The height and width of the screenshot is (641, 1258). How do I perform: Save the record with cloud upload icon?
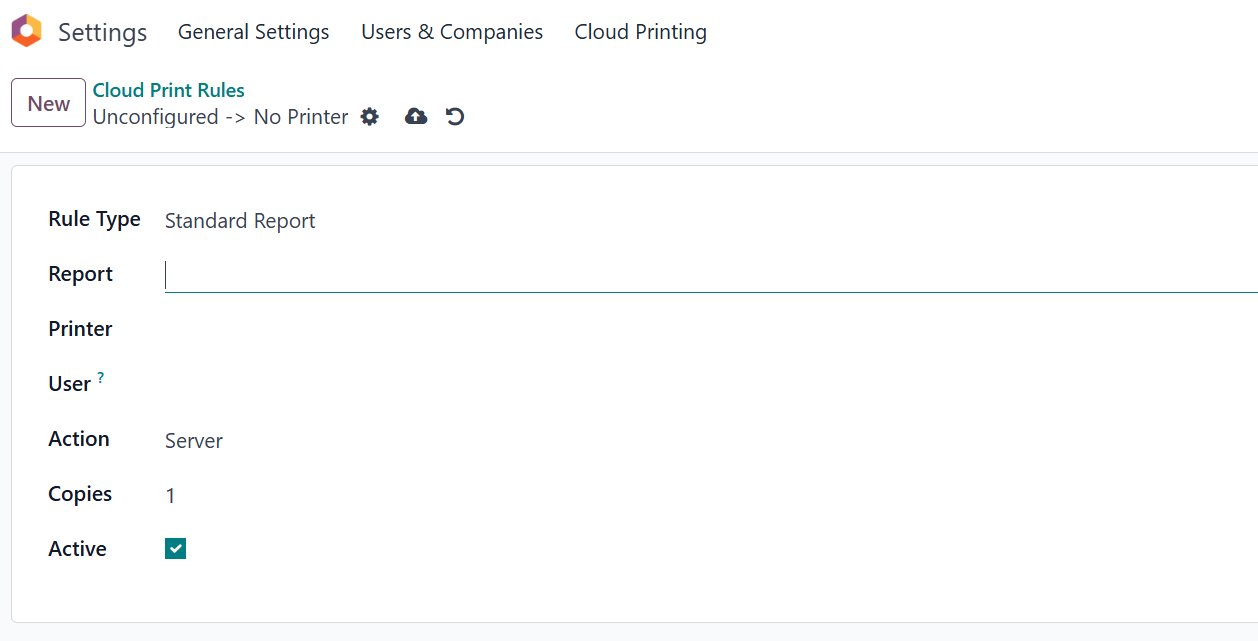[416, 117]
